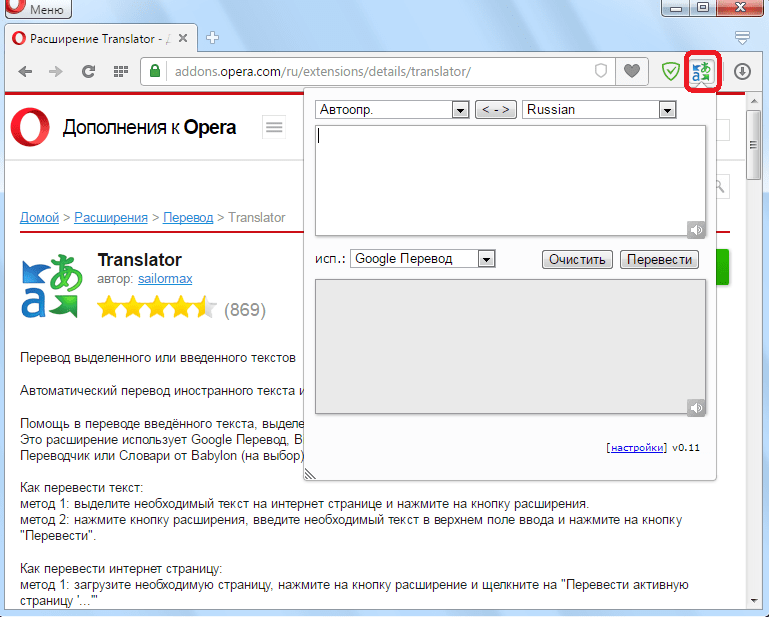Viewport: 769px width, 617px height.
Task: Open the настройки settings link
Action: pos(636,448)
